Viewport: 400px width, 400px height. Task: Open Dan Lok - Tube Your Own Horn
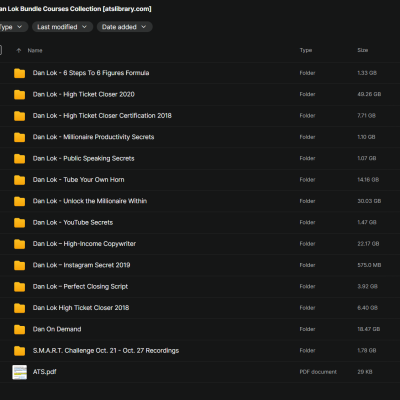pyautogui.click(x=79, y=180)
